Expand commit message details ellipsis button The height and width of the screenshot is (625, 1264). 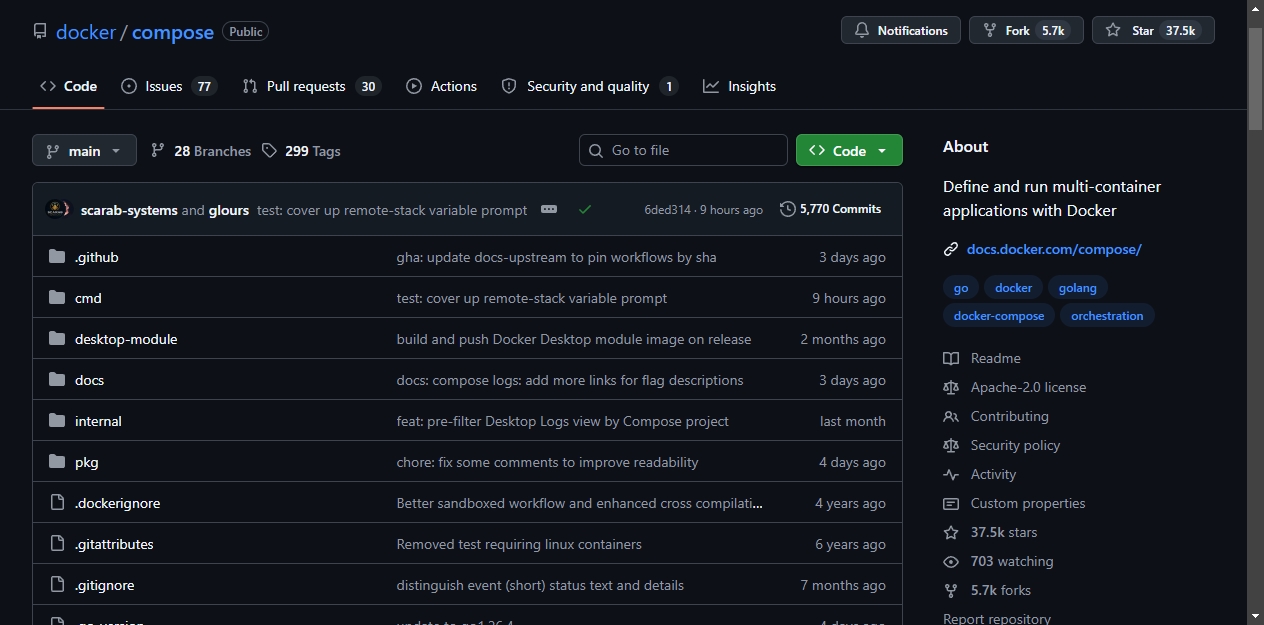tap(548, 209)
